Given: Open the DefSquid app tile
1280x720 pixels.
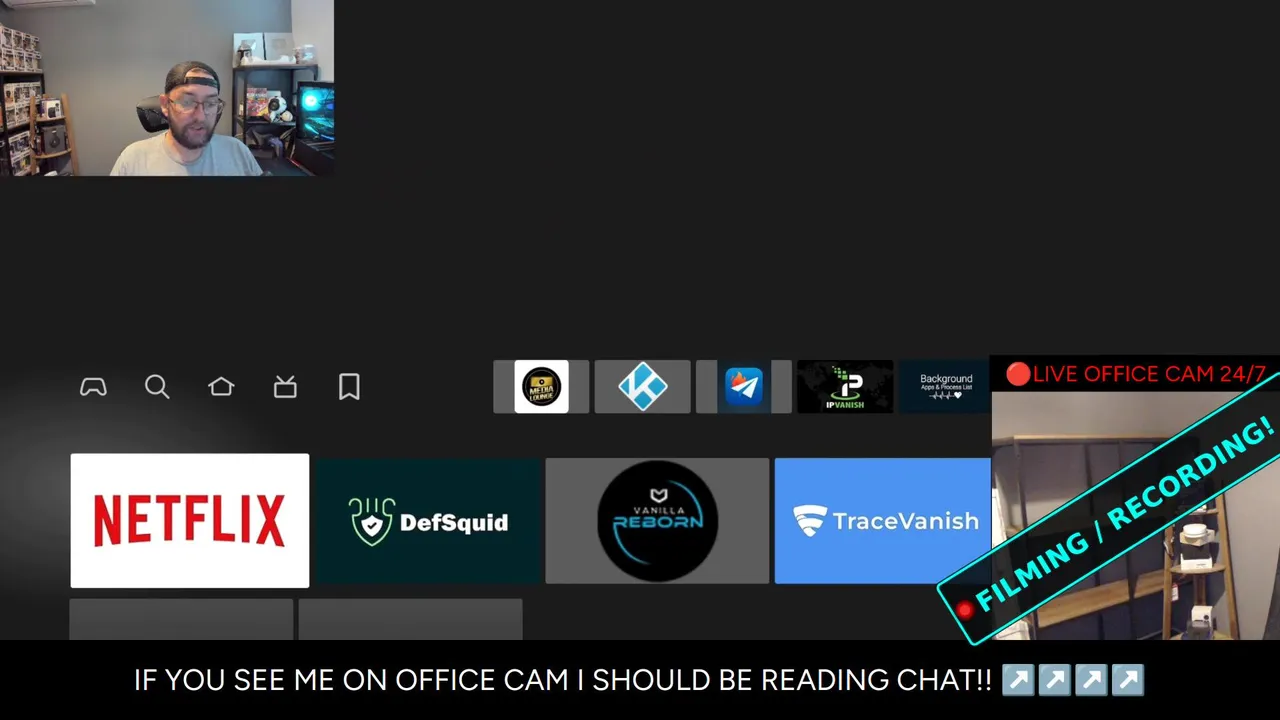Looking at the screenshot, I should pyautogui.click(x=428, y=521).
